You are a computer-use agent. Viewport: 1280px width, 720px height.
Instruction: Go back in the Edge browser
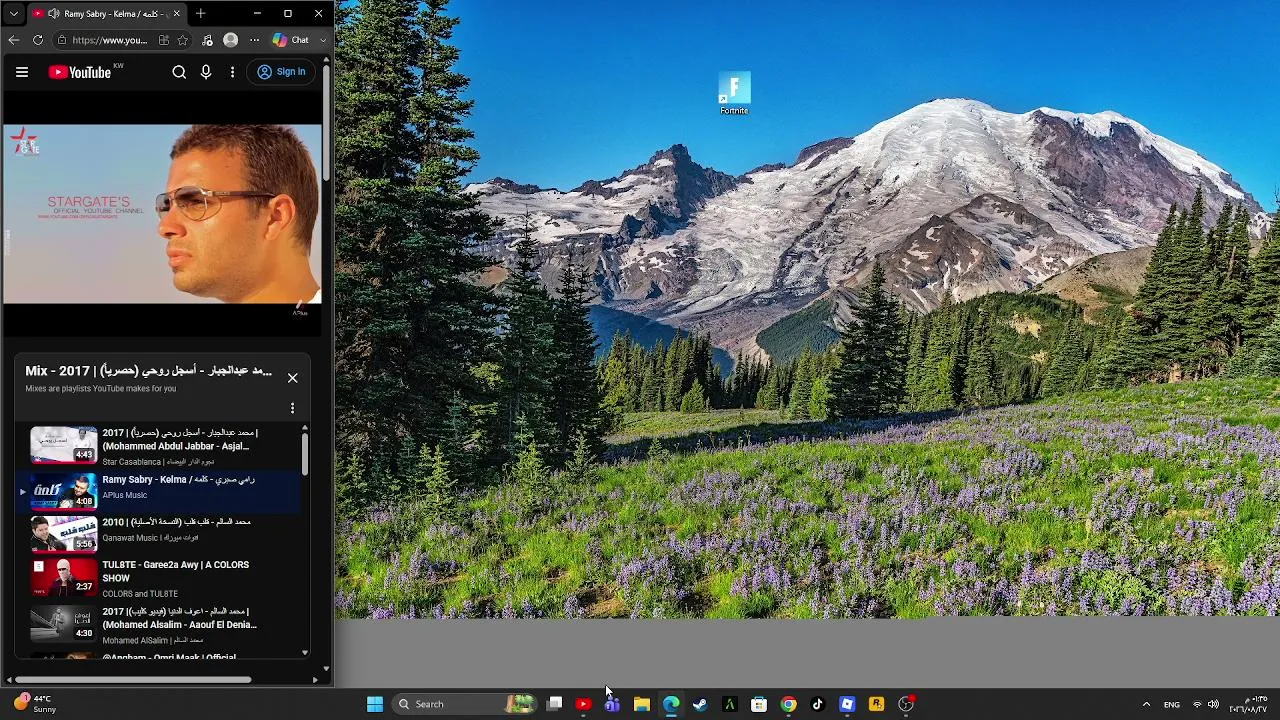tap(13, 40)
